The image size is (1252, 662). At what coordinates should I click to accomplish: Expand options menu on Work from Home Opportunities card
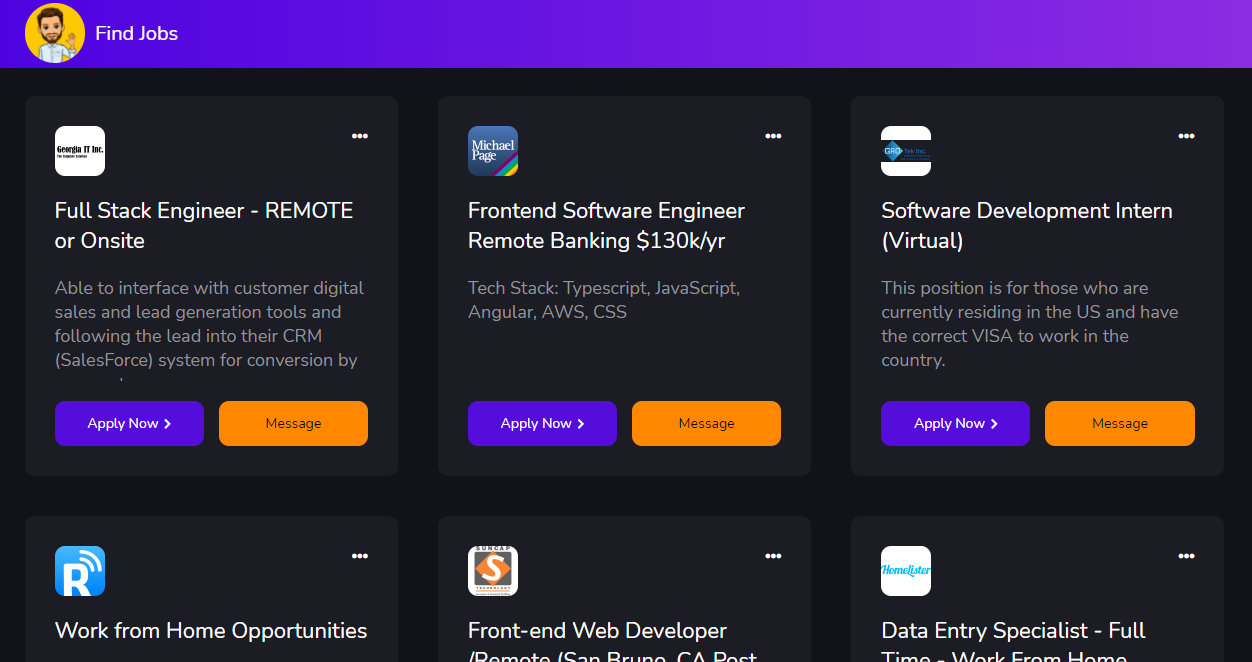360,556
